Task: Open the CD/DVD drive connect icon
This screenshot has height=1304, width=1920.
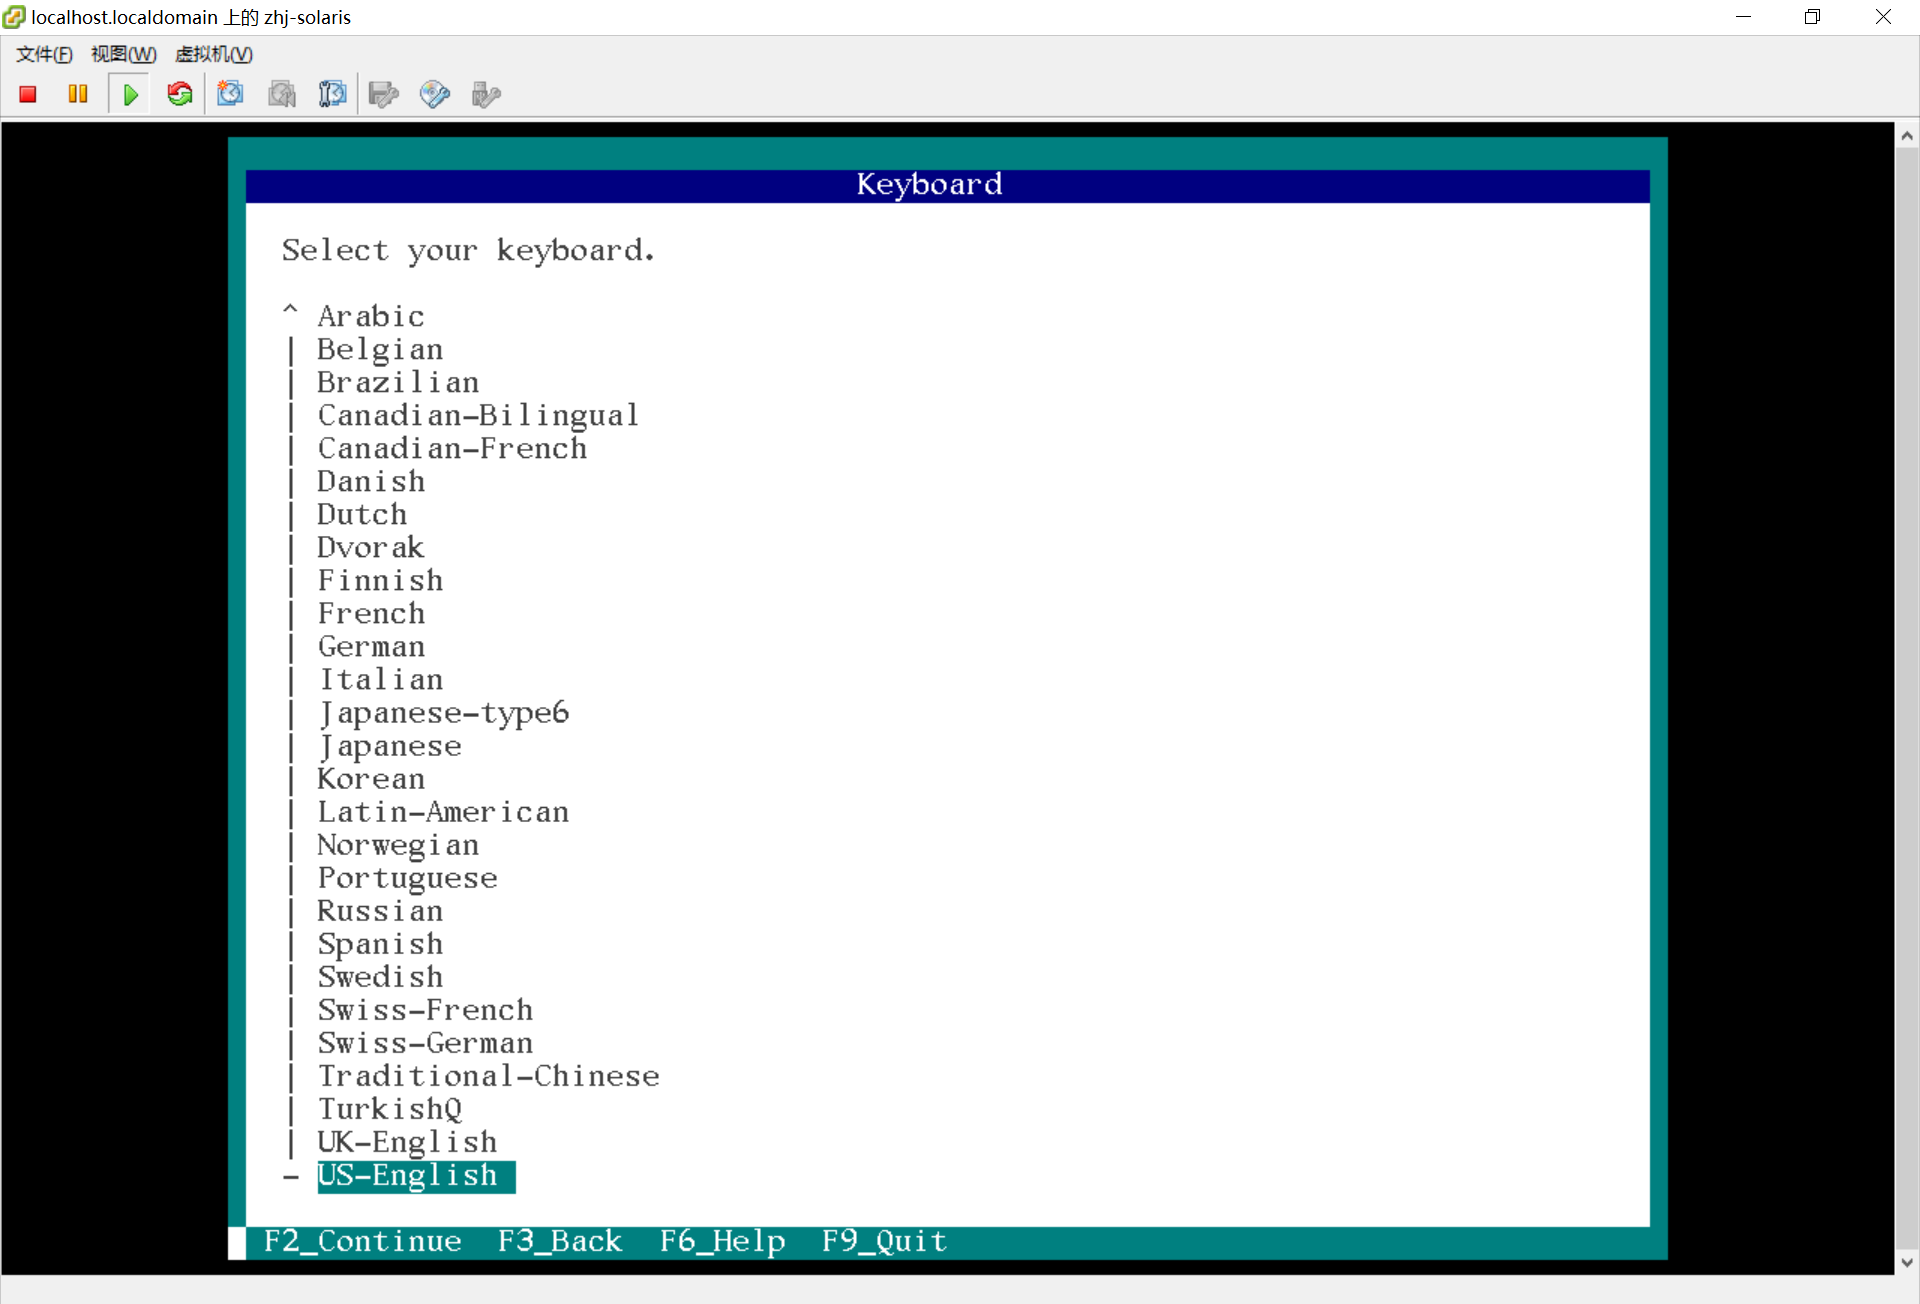Action: pos(434,94)
